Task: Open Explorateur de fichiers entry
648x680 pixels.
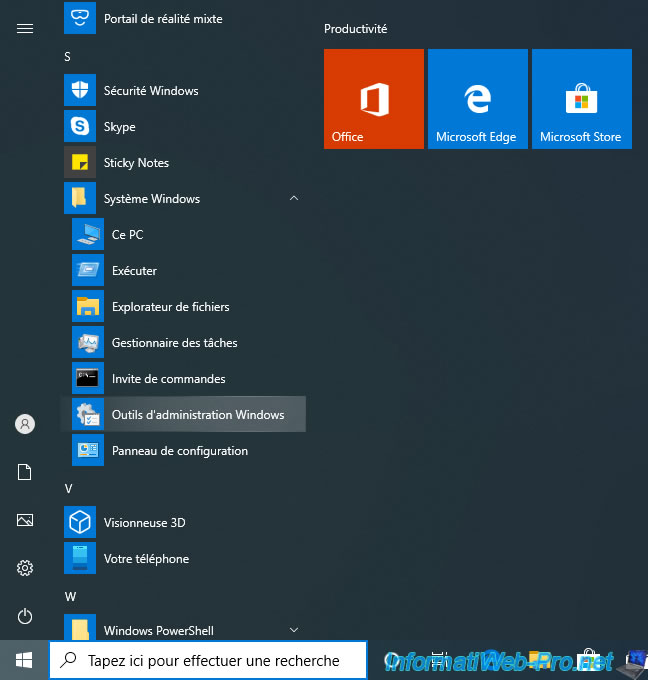Action: pyautogui.click(x=170, y=307)
